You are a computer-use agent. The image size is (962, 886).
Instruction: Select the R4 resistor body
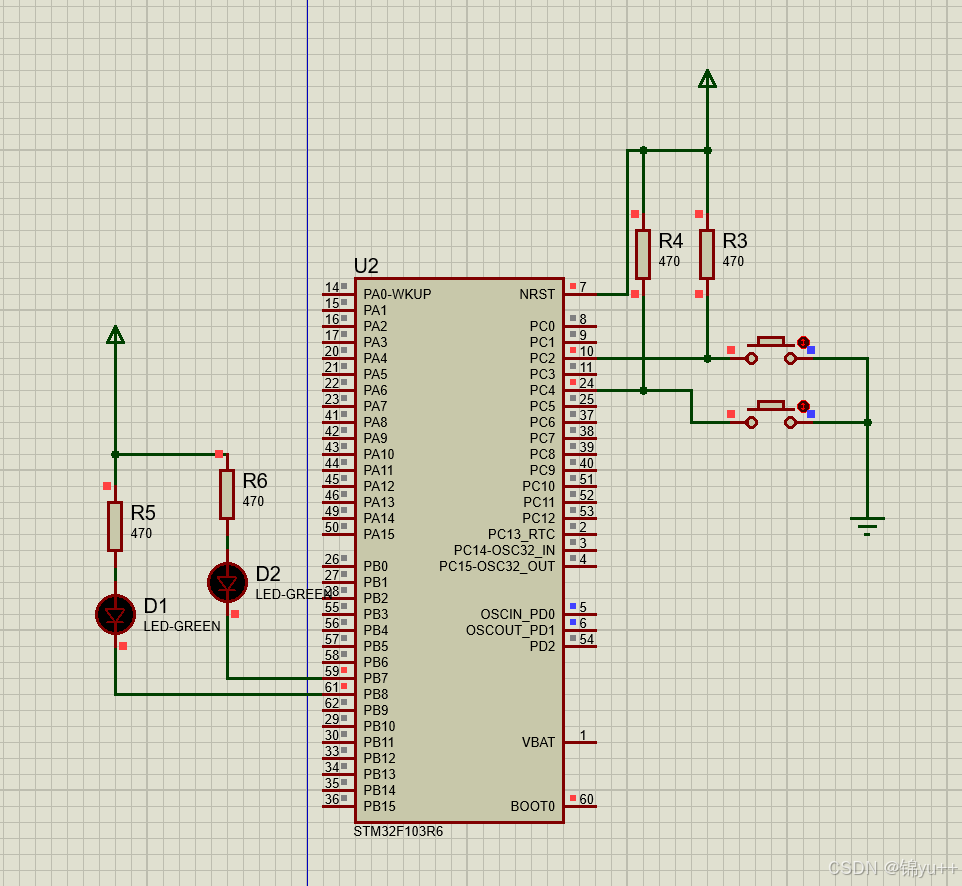643,255
